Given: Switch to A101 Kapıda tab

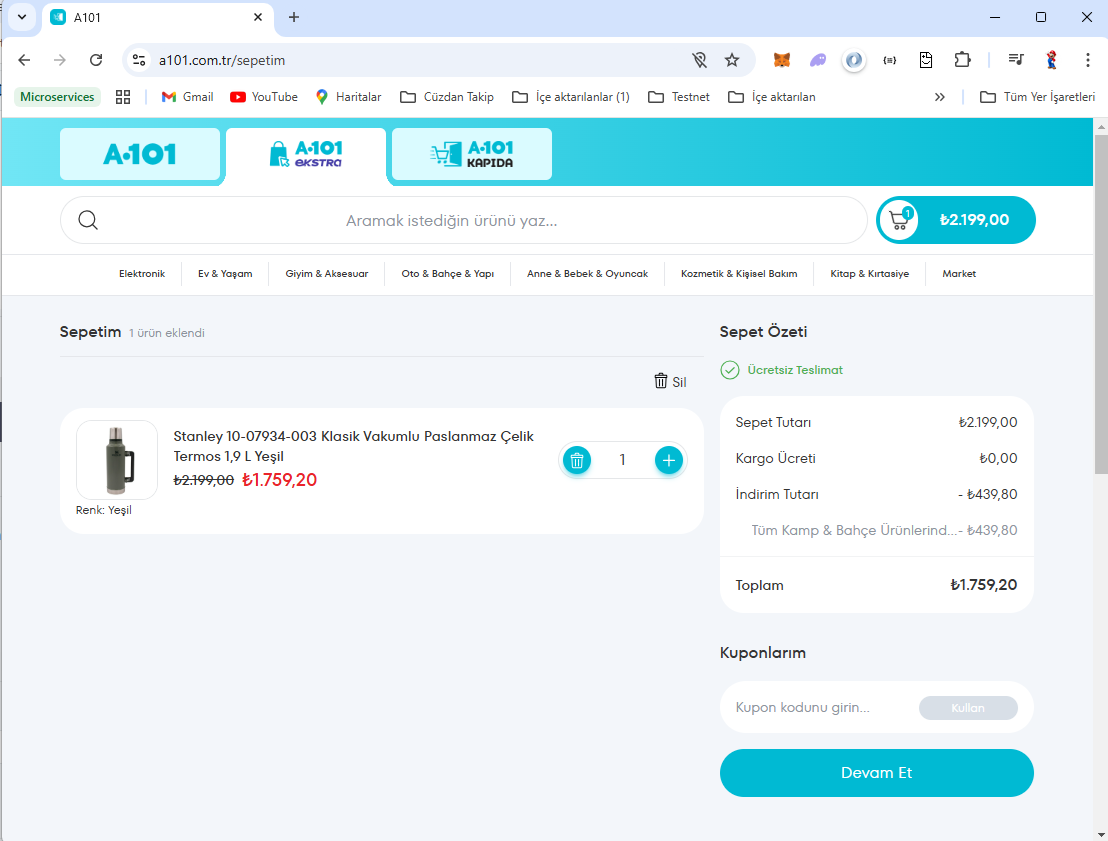Looking at the screenshot, I should pos(472,154).
